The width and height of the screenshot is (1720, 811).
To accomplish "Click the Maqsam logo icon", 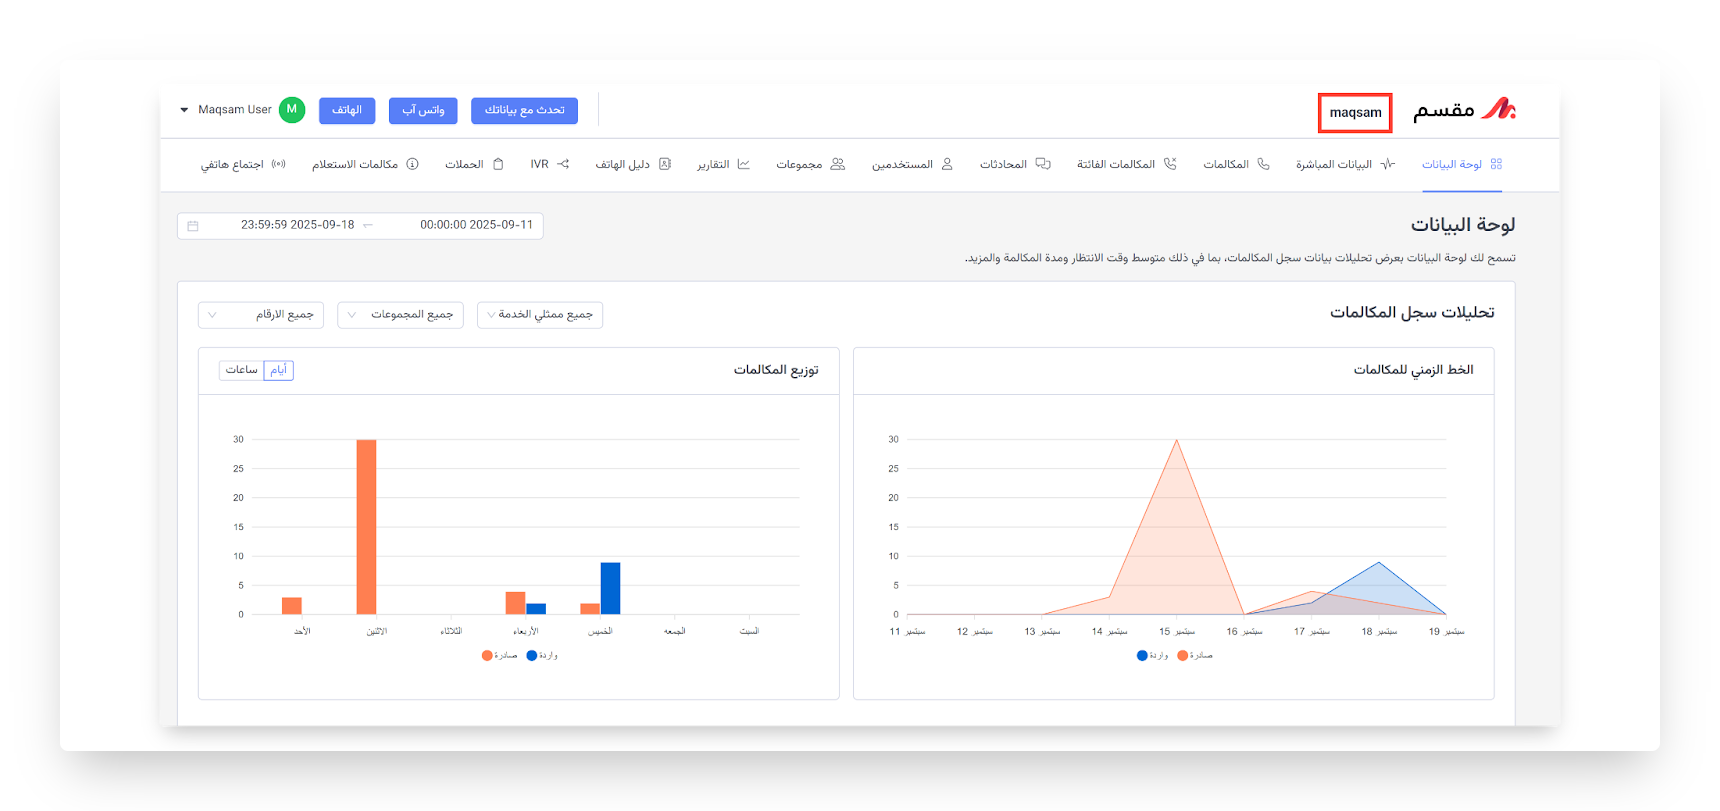I will coord(1498,109).
